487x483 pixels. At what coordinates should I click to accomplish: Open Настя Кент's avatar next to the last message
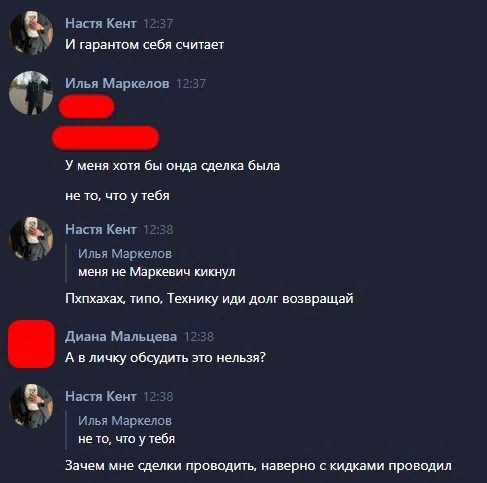pyautogui.click(x=31, y=406)
